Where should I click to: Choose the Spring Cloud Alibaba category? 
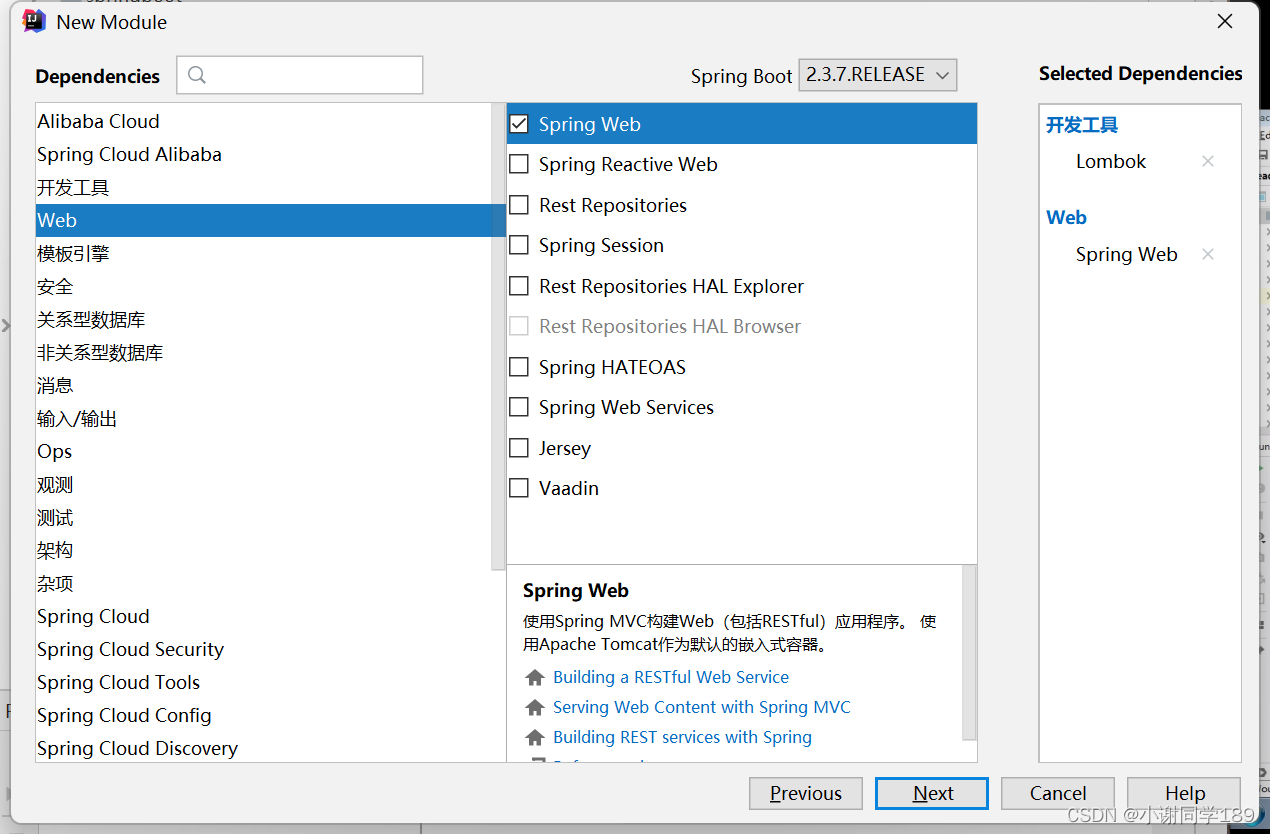264,154
